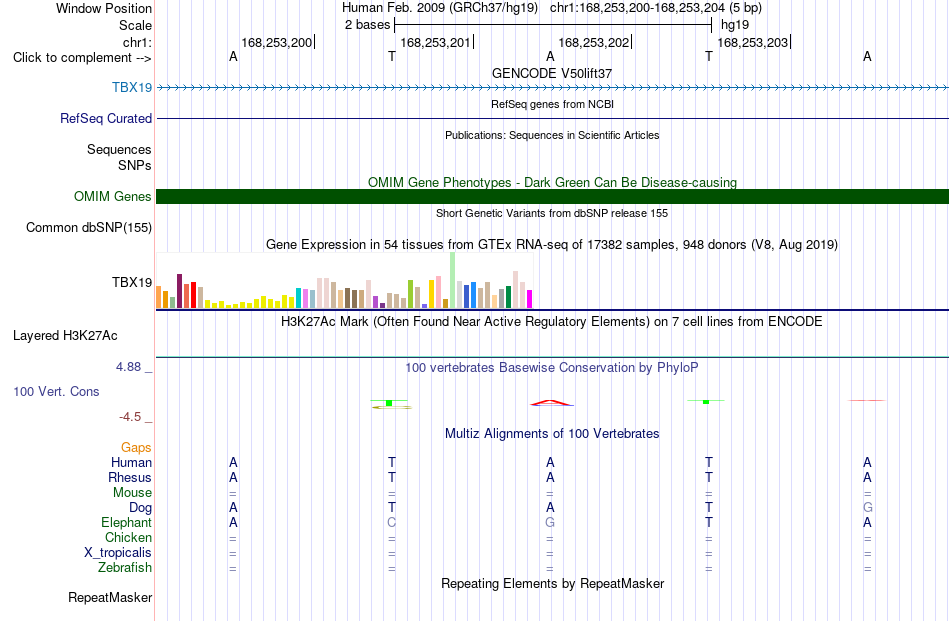Click the Elephant row mismatch base 'G'

(550, 523)
